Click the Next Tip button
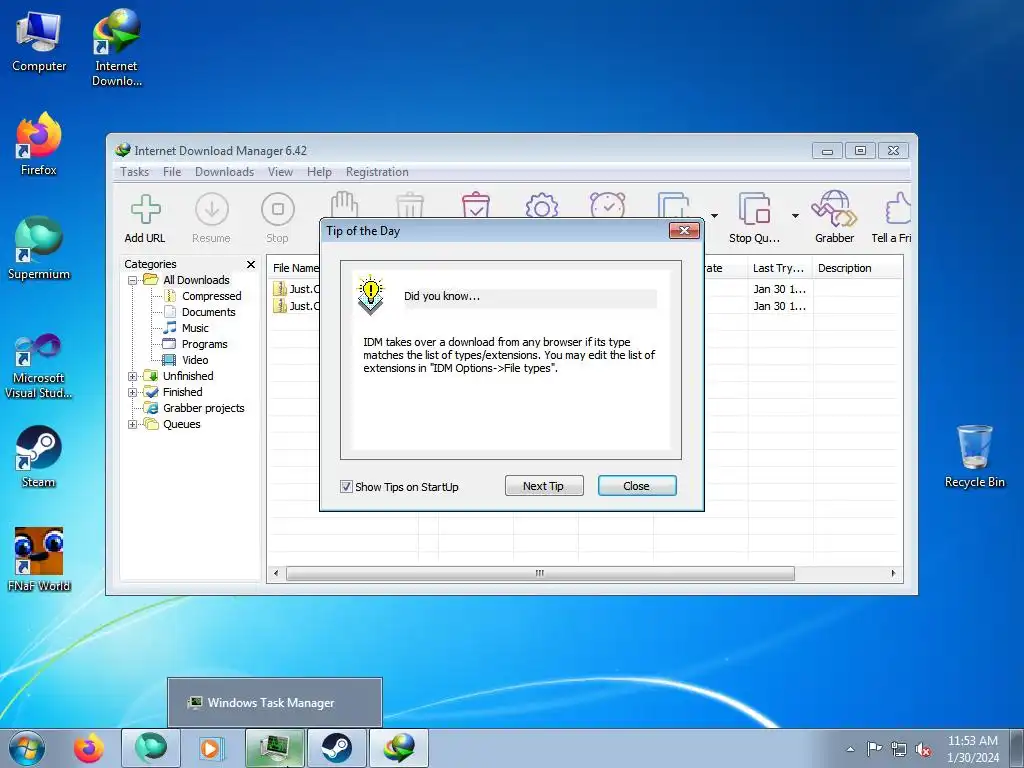The image size is (1024, 768). [x=543, y=486]
